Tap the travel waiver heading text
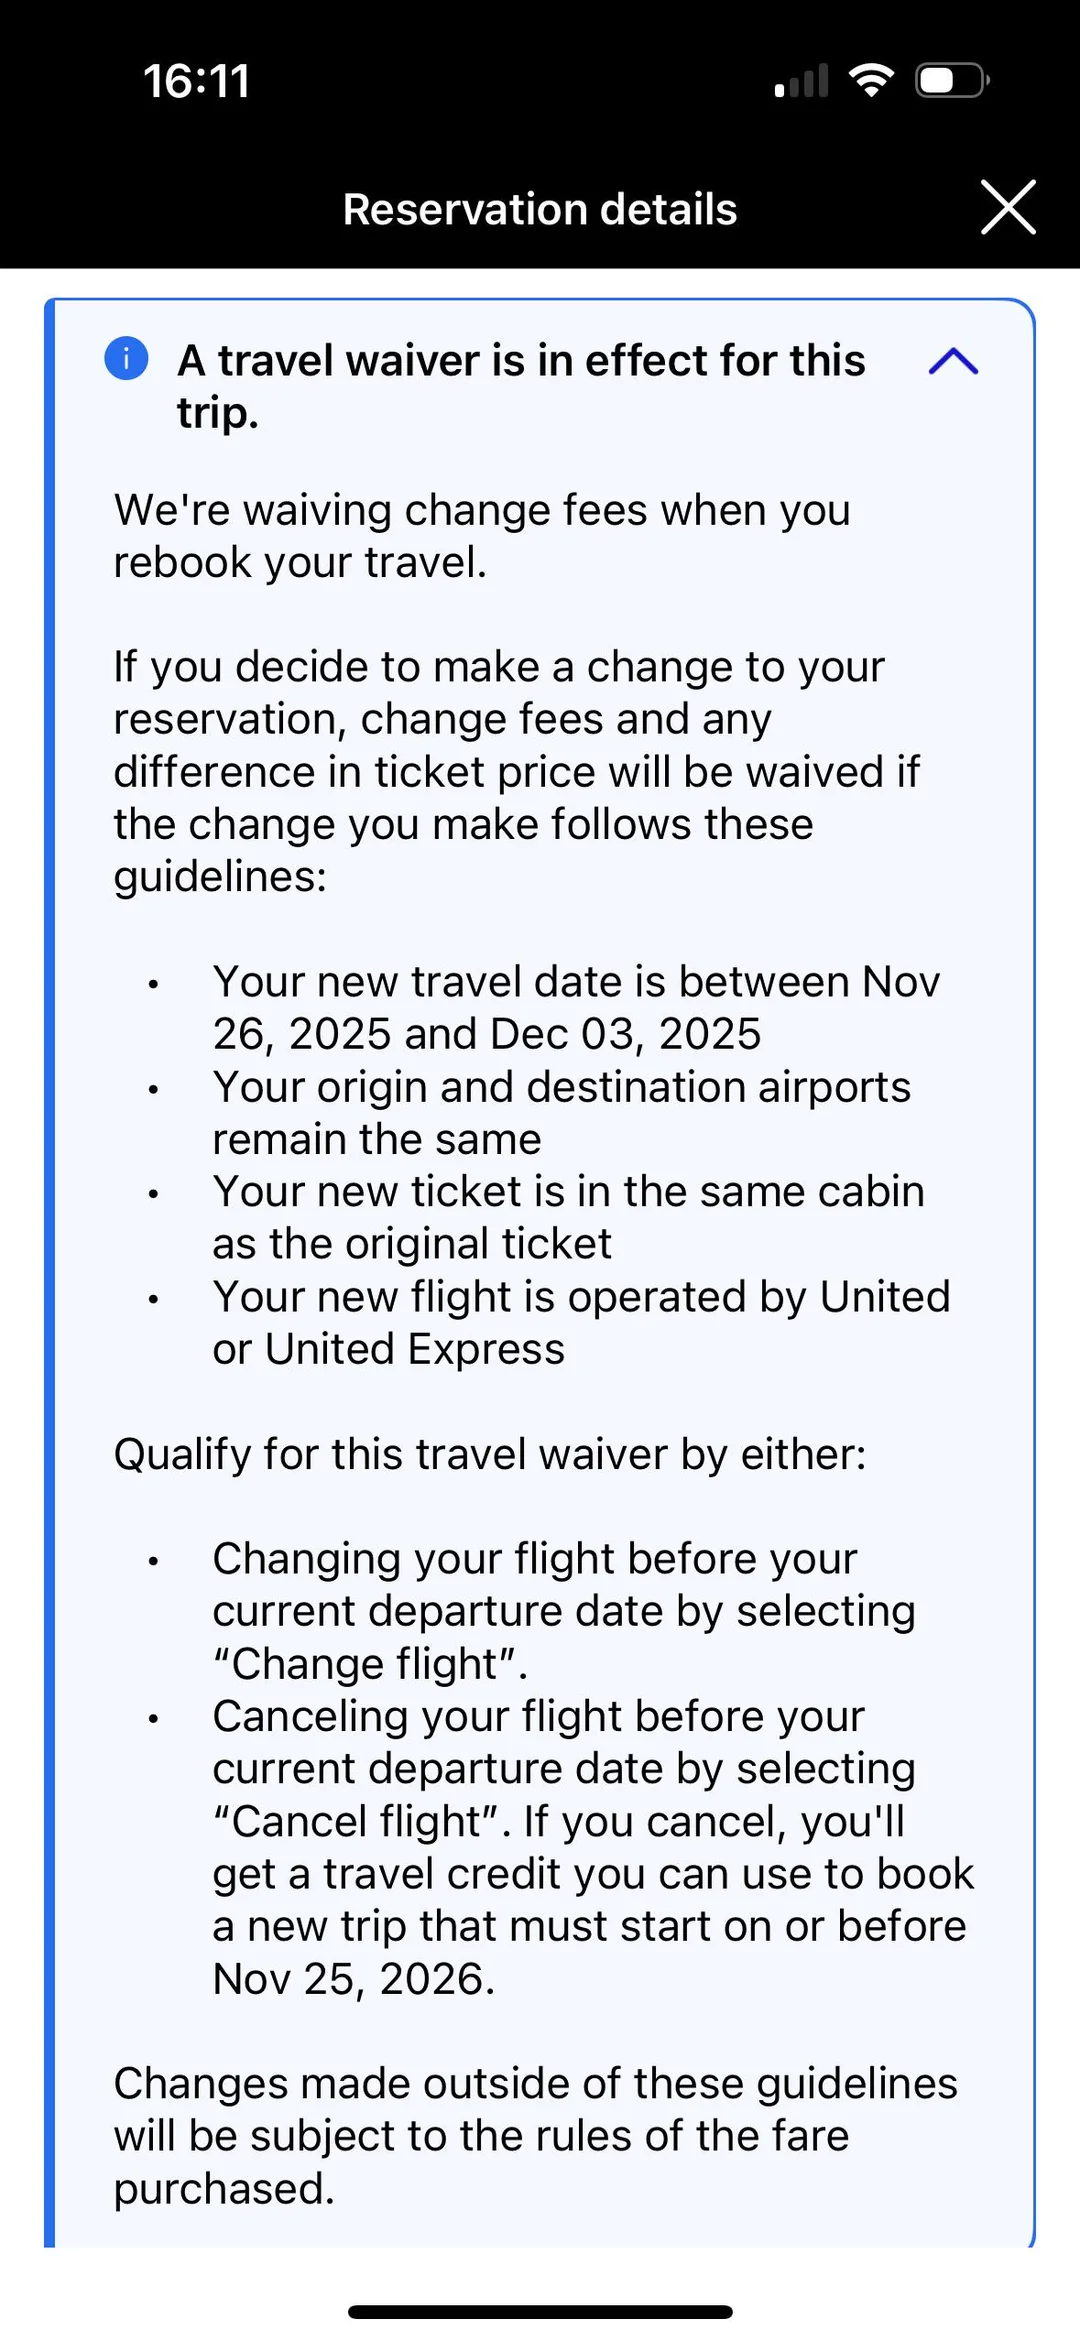Viewport: 1080px width, 2341px height. 520,386
